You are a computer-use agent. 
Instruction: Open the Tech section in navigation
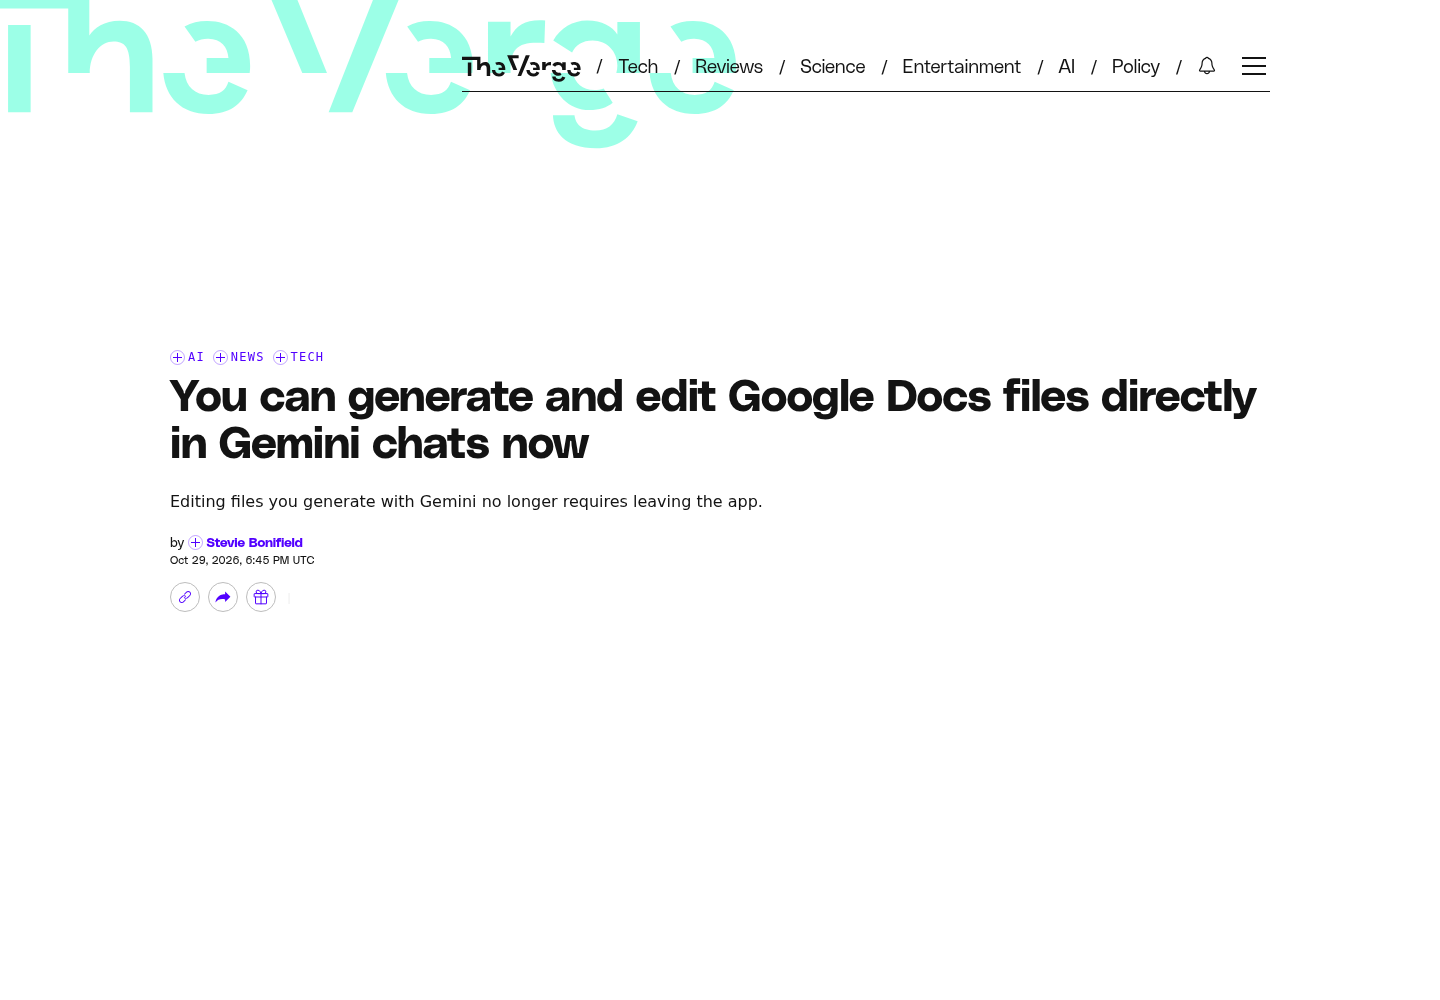coord(638,66)
